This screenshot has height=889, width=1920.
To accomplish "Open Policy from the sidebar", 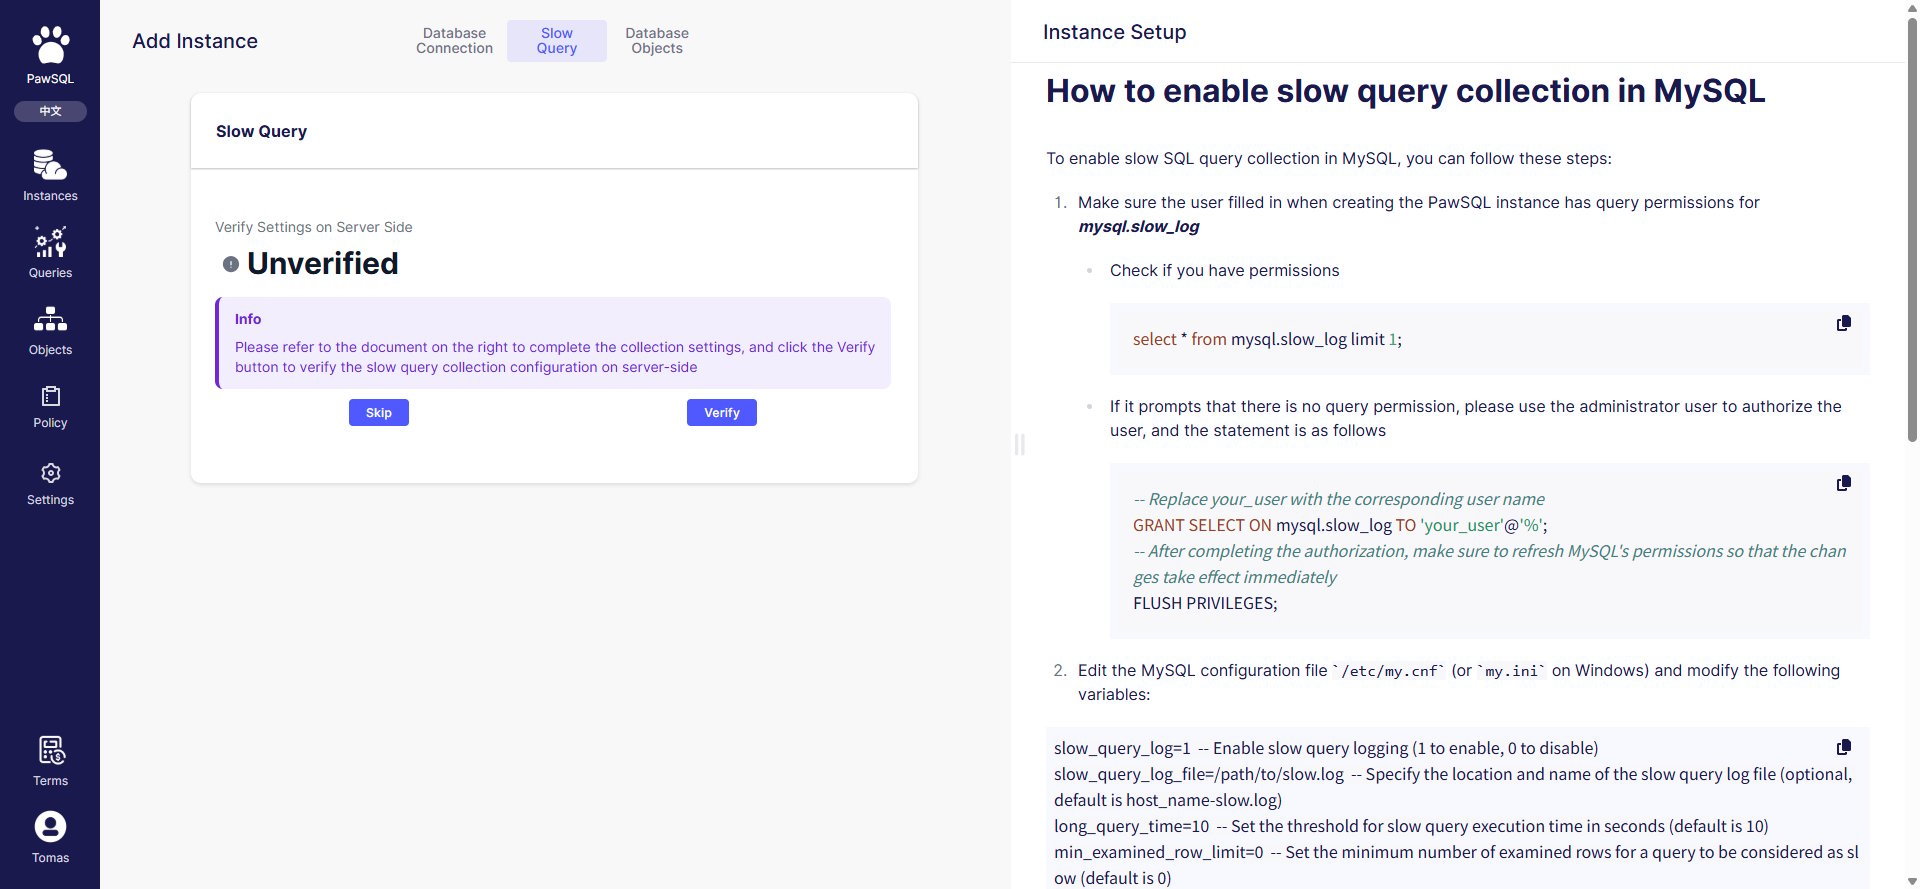I will pos(50,407).
